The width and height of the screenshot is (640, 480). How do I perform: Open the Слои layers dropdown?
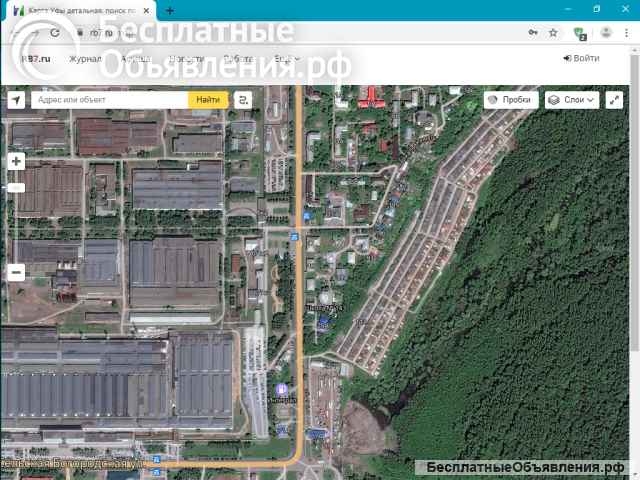click(x=571, y=100)
